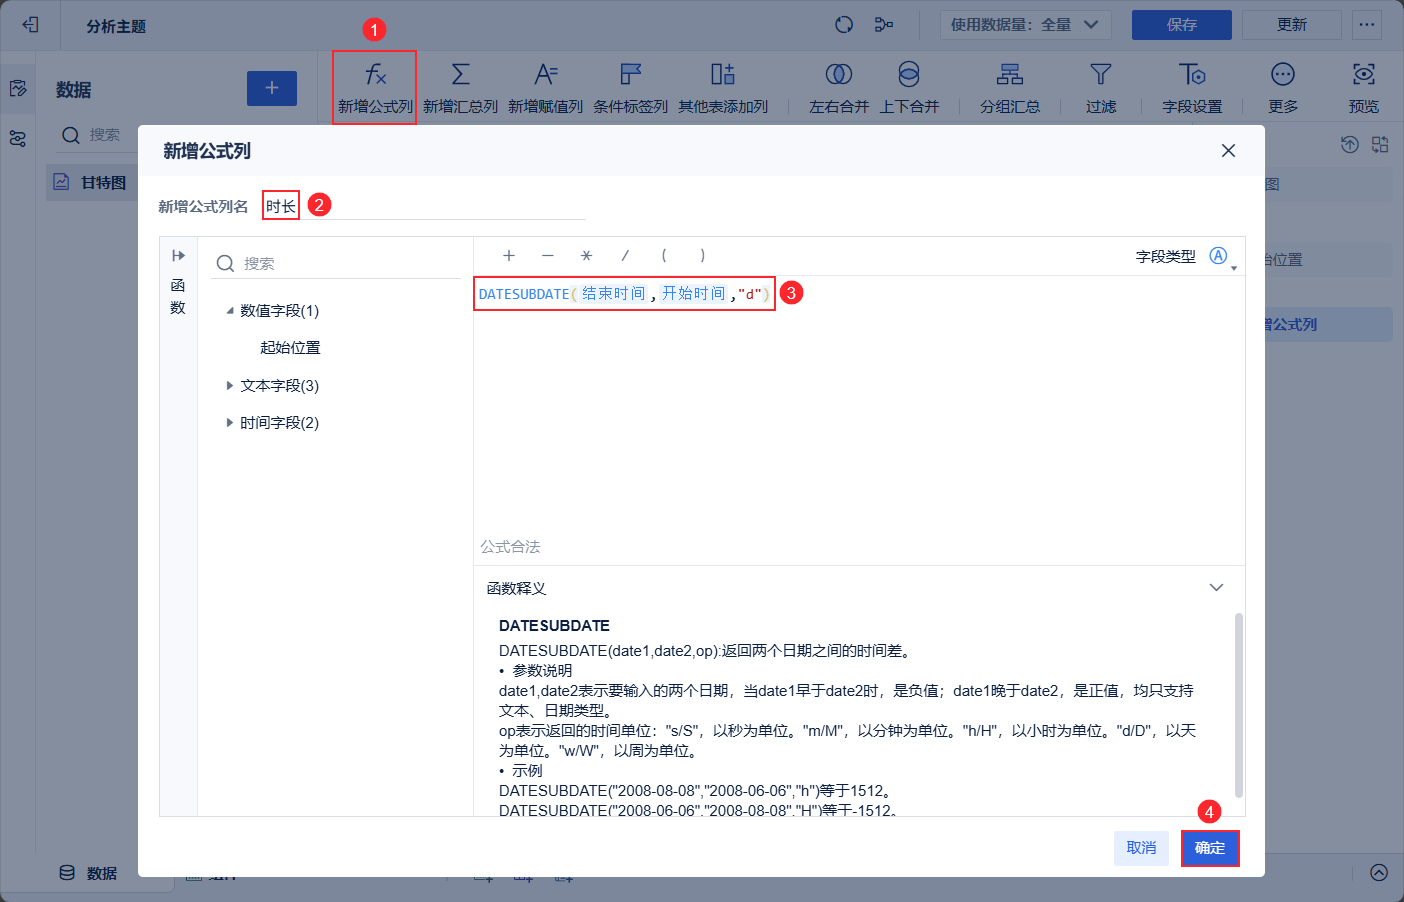Click the 函数 vertical tab label
Image resolution: width=1404 pixels, height=902 pixels.
[x=178, y=296]
